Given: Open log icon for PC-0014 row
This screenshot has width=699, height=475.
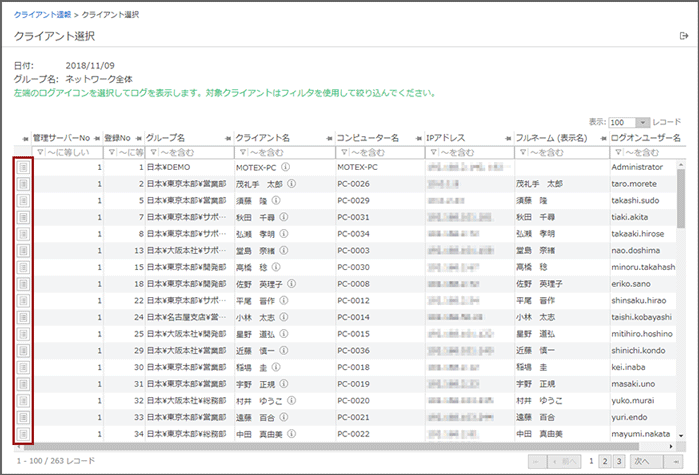Looking at the screenshot, I should [x=24, y=318].
